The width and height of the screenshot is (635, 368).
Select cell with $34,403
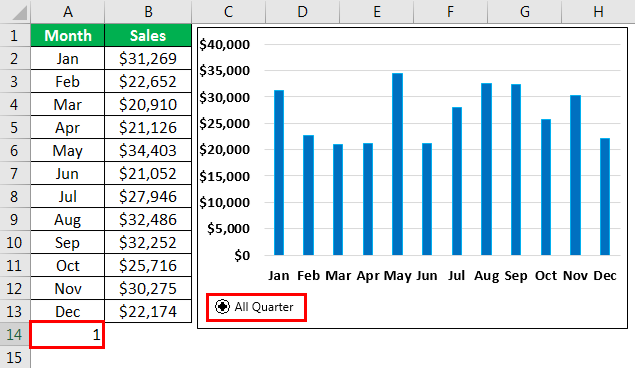pyautogui.click(x=148, y=151)
